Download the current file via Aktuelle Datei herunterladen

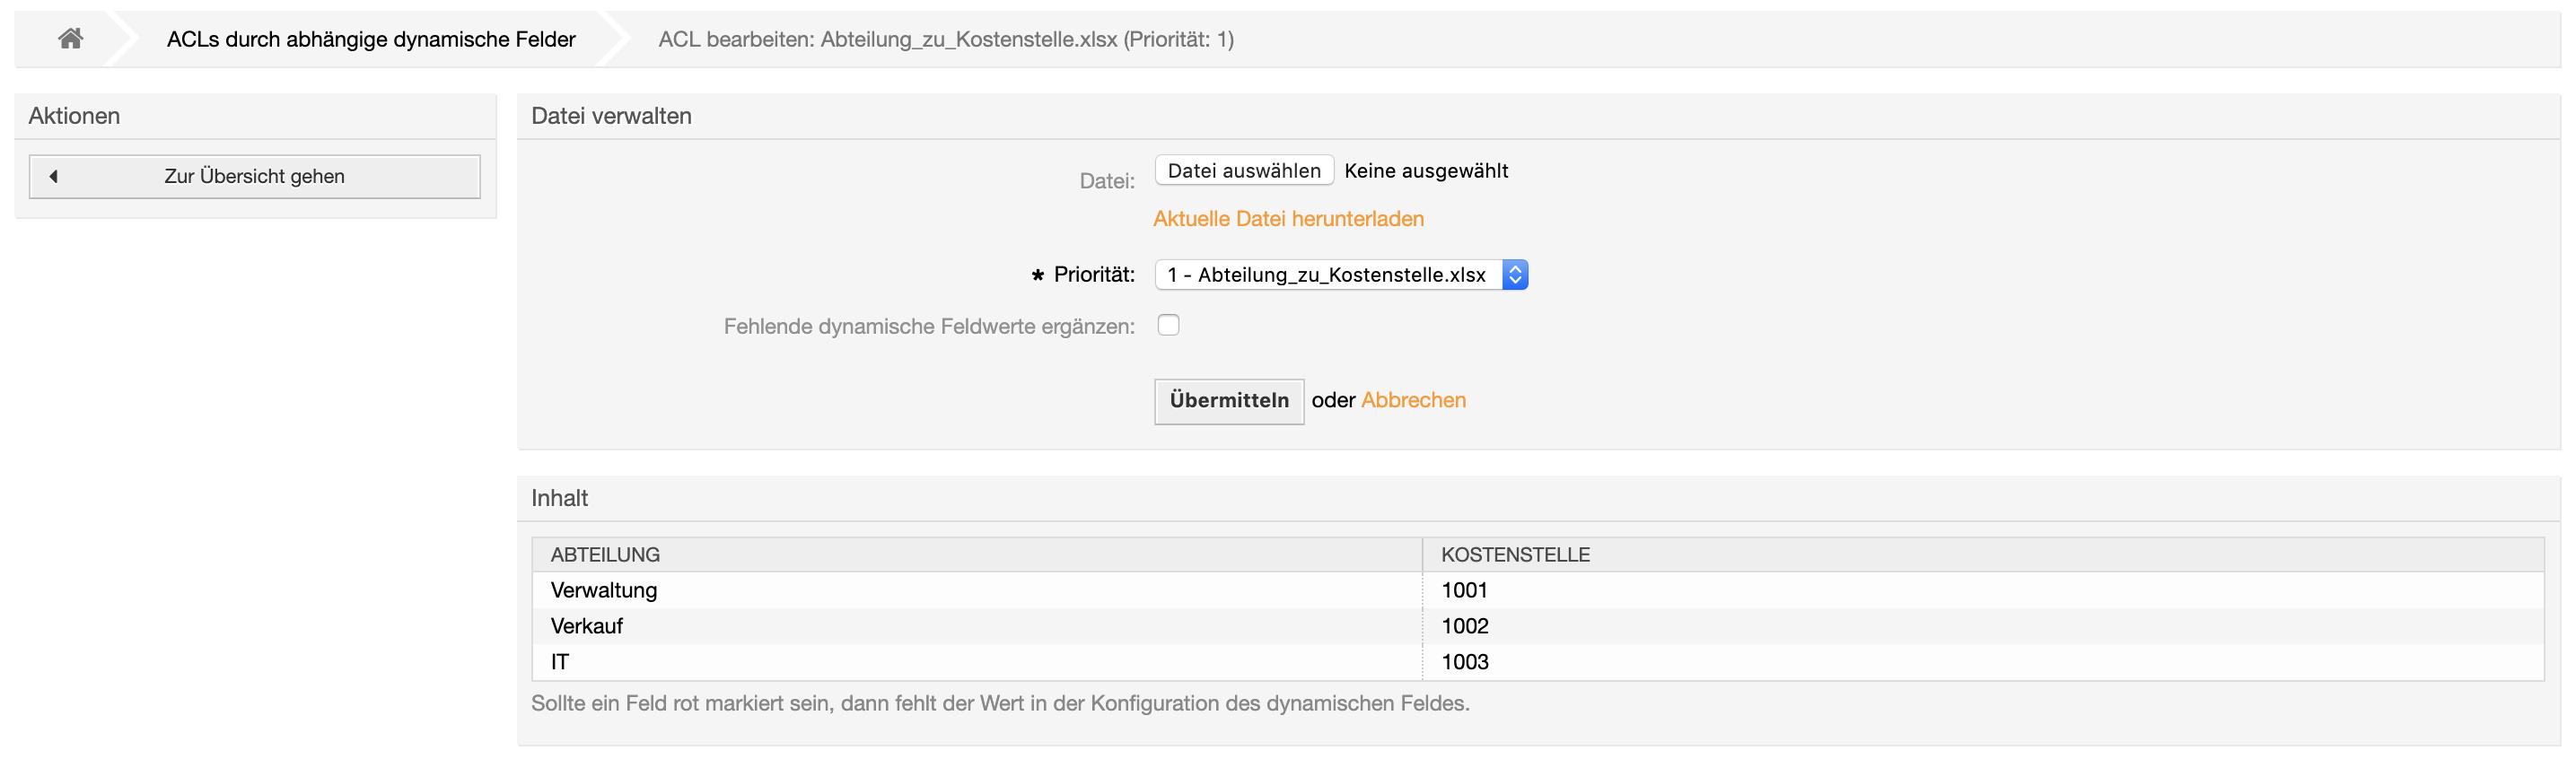pyautogui.click(x=1288, y=219)
